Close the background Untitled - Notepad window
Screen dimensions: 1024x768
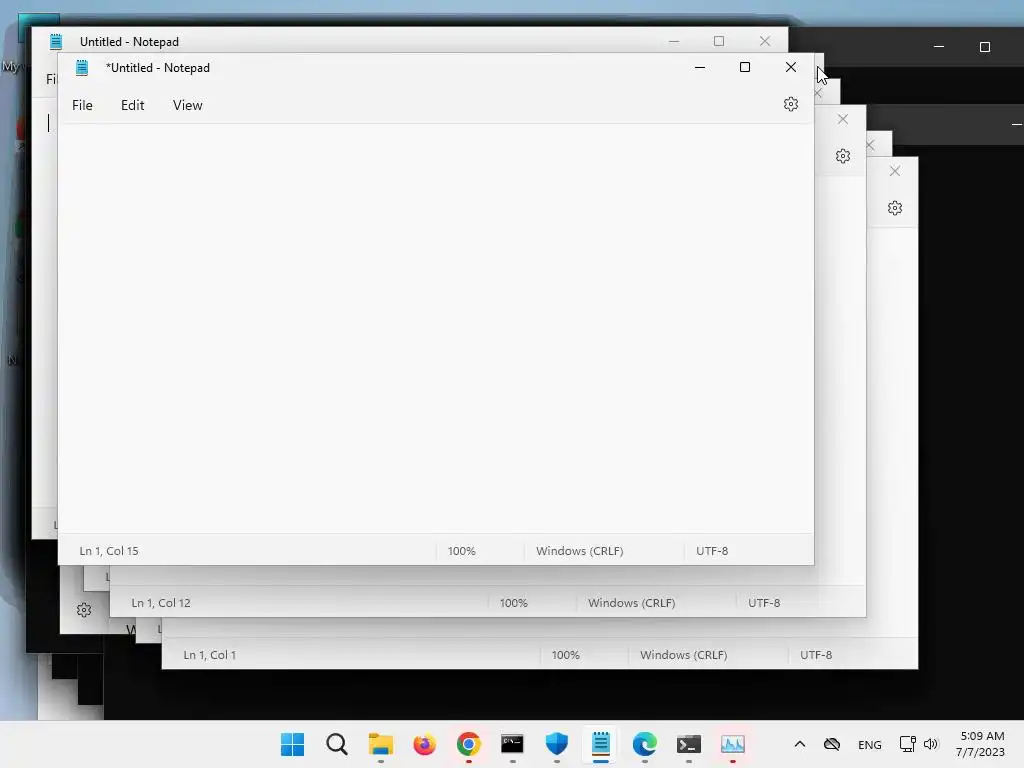[x=765, y=41]
